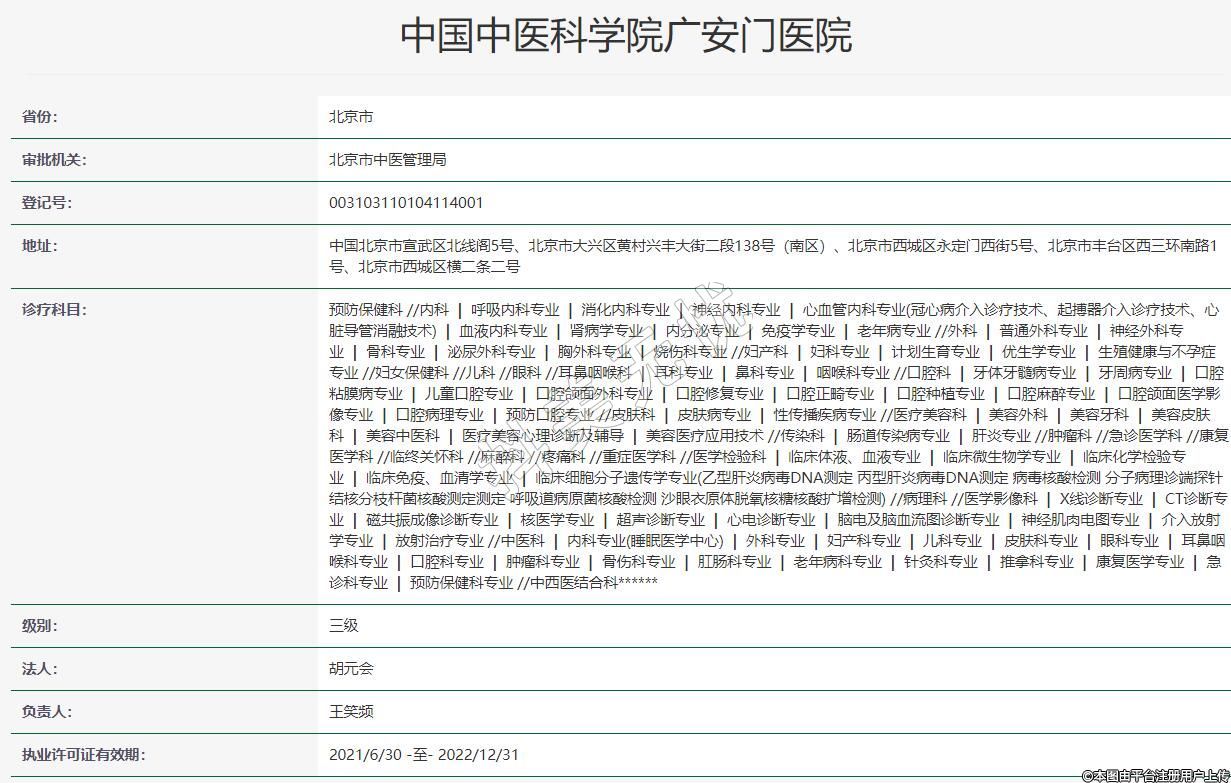This screenshot has width=1231, height=783.
Task: Click the 登记号 row label
Action: [x=47, y=202]
